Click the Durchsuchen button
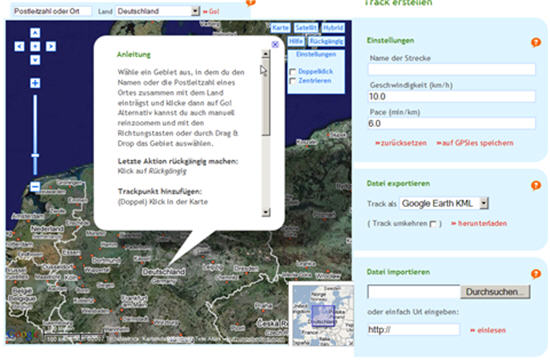This screenshot has height=360, width=550. 495,292
